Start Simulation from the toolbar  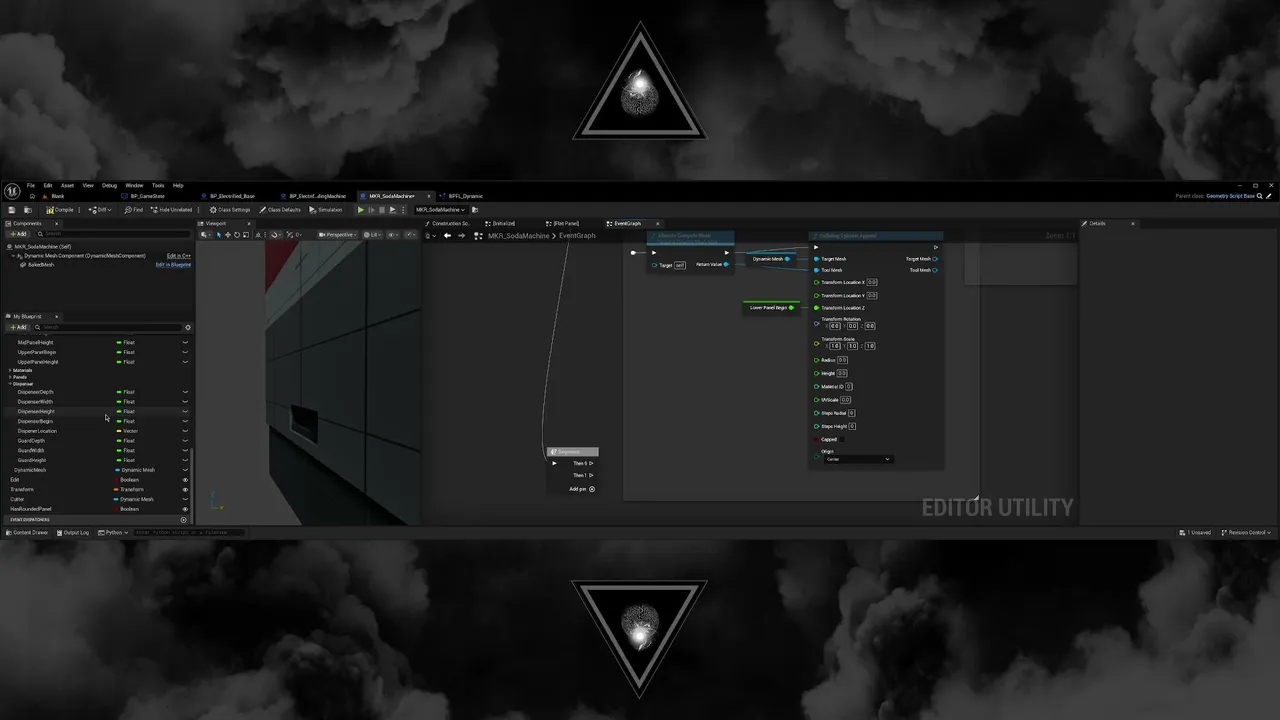pos(326,210)
